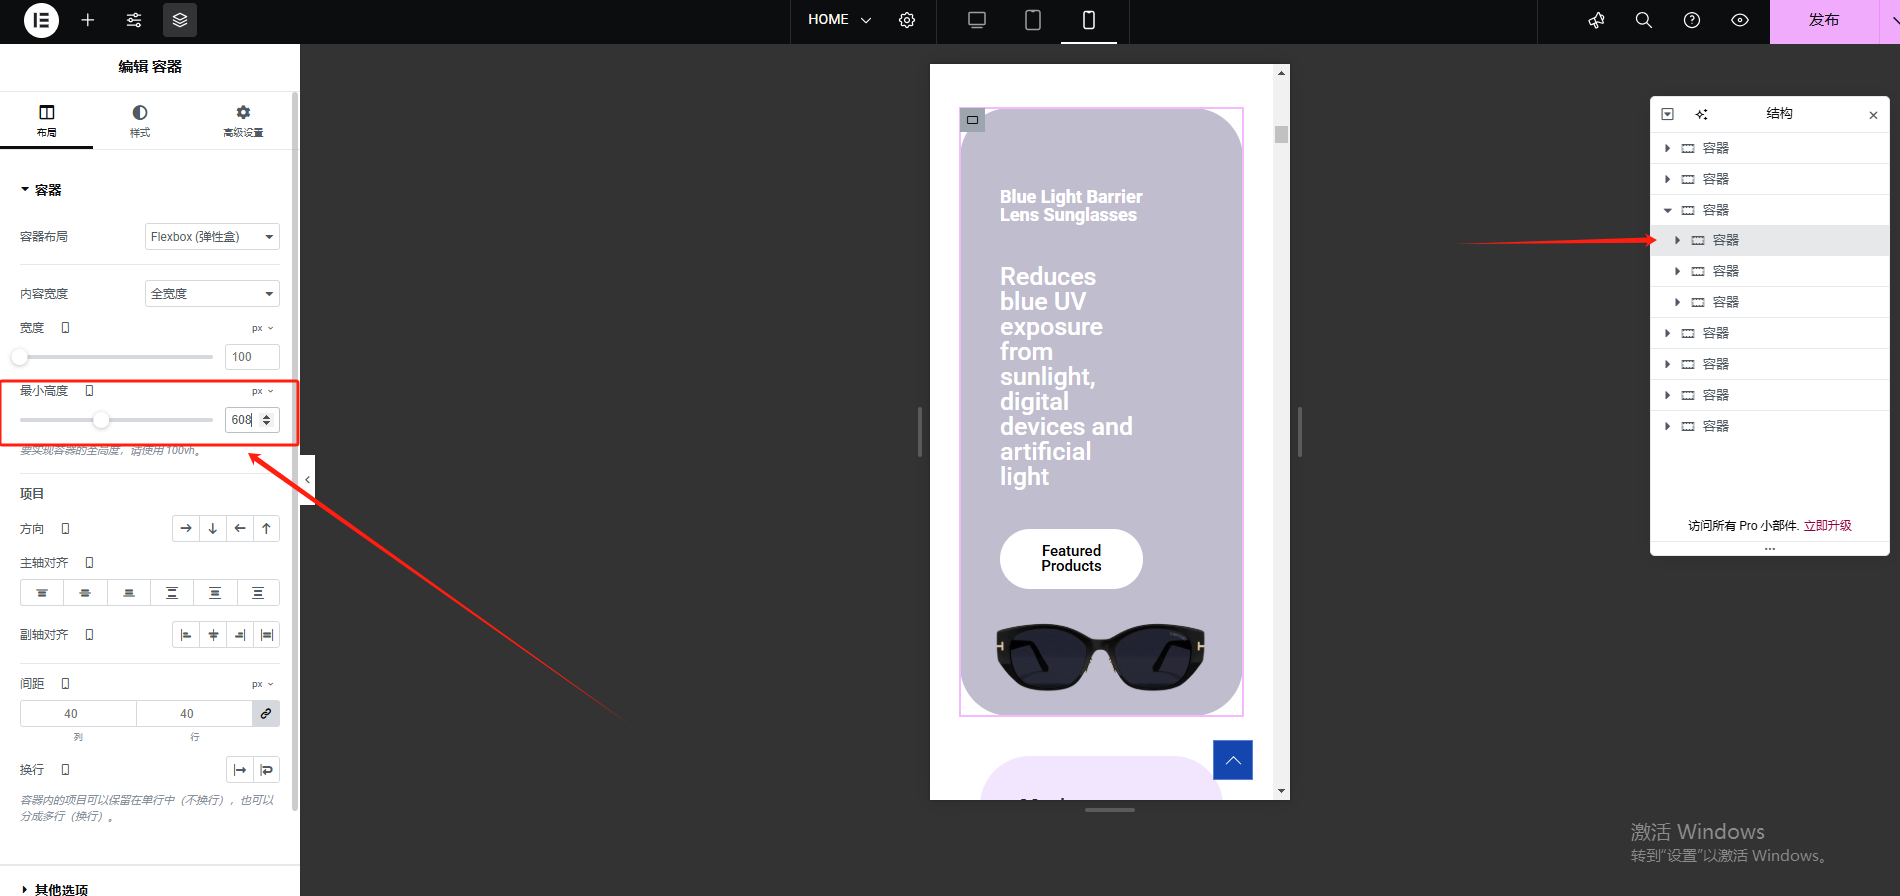Click the 发布 publish button
Image resolution: width=1900 pixels, height=896 pixels.
1823,20
